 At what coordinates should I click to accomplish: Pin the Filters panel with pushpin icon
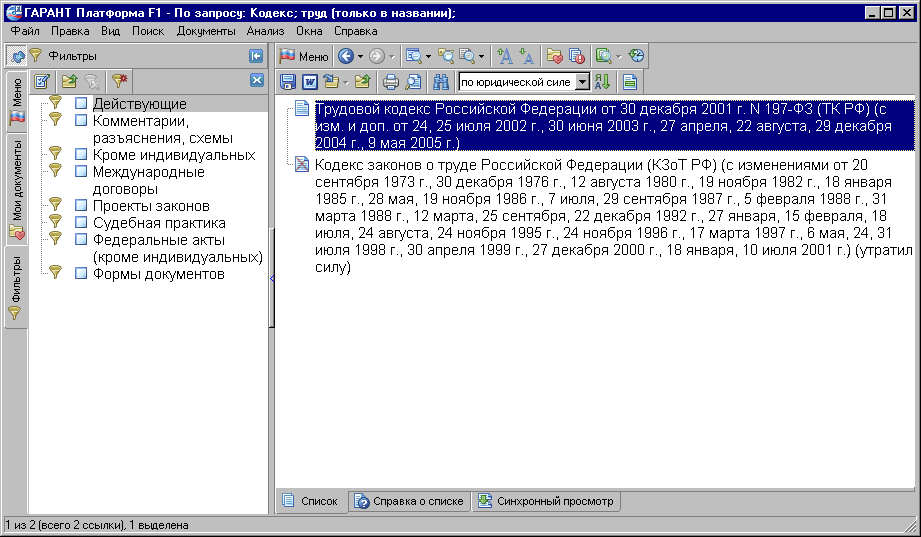coord(16,56)
